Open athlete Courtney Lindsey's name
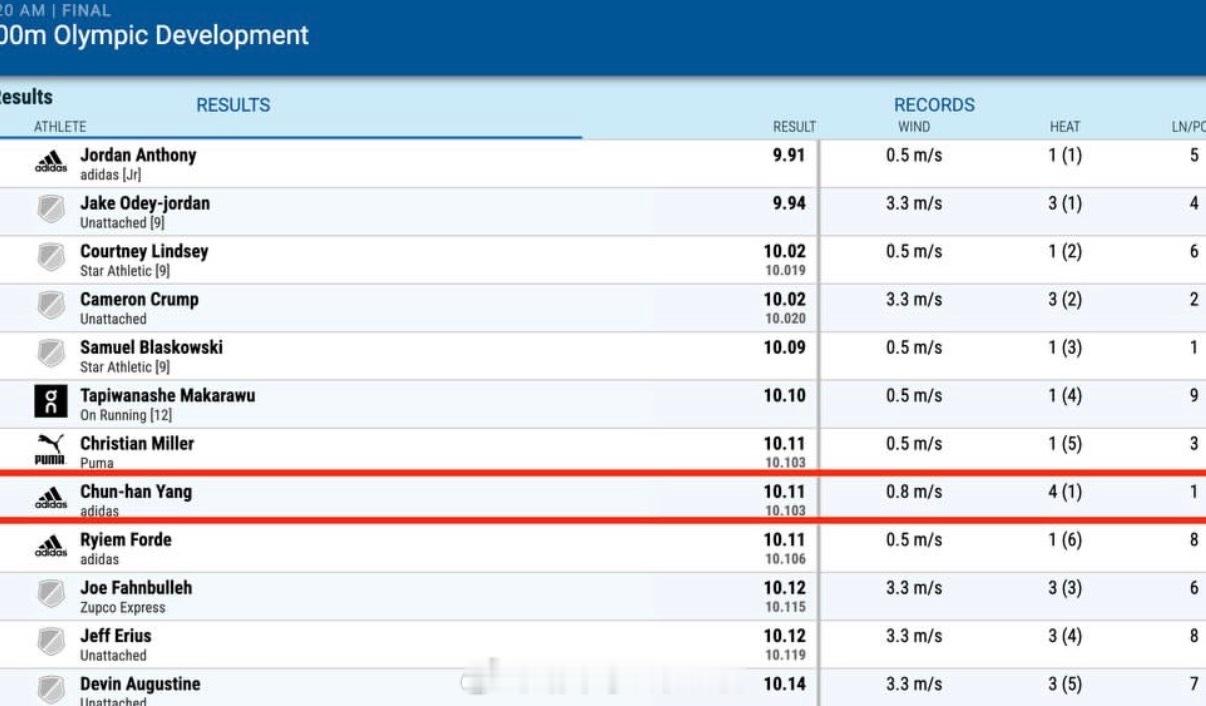The image size is (1206, 706). click(144, 251)
